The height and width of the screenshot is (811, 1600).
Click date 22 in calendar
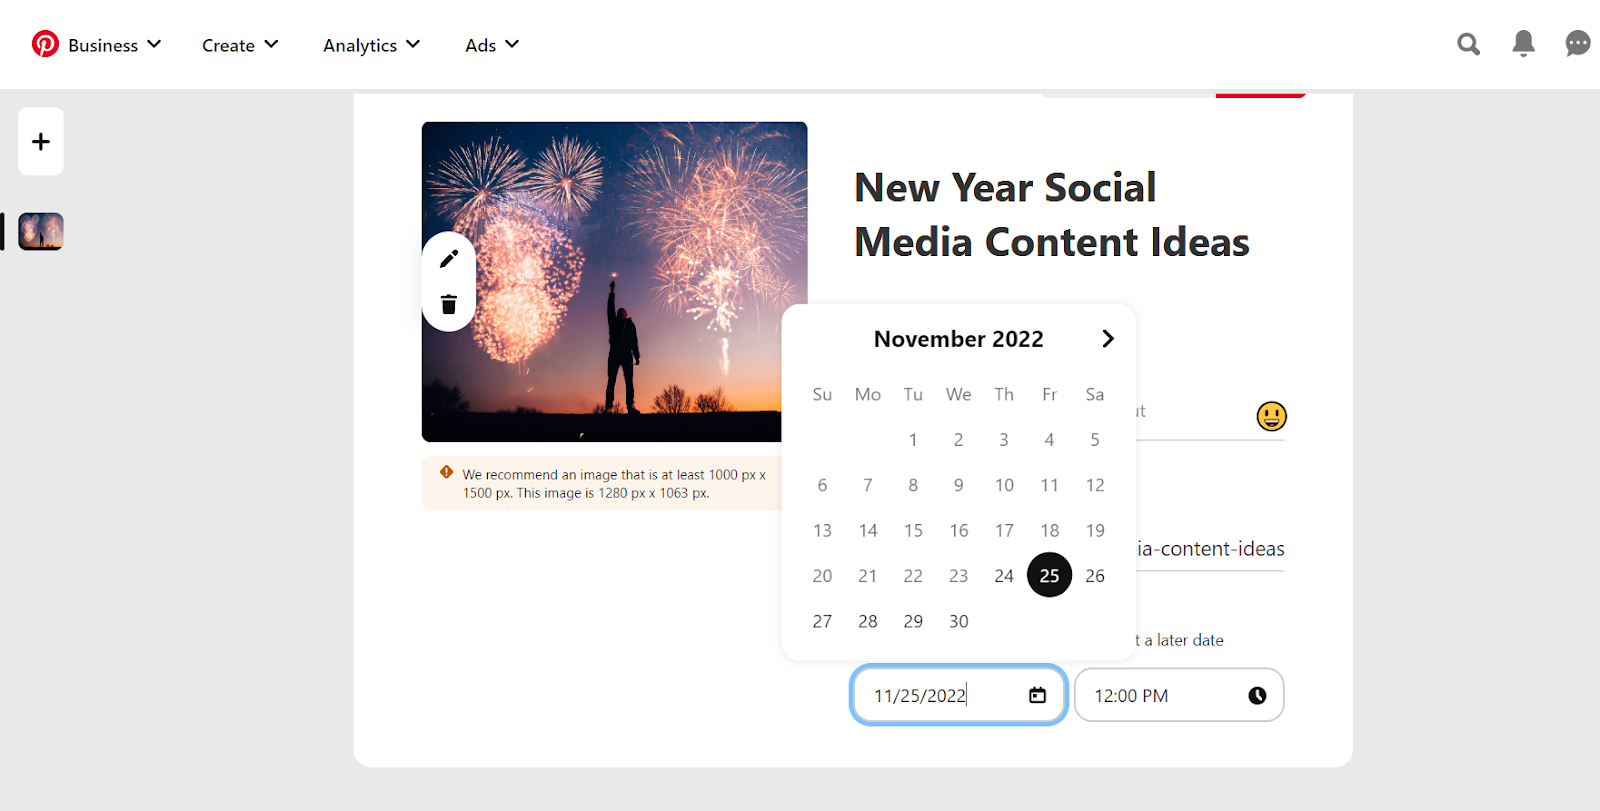pos(913,576)
